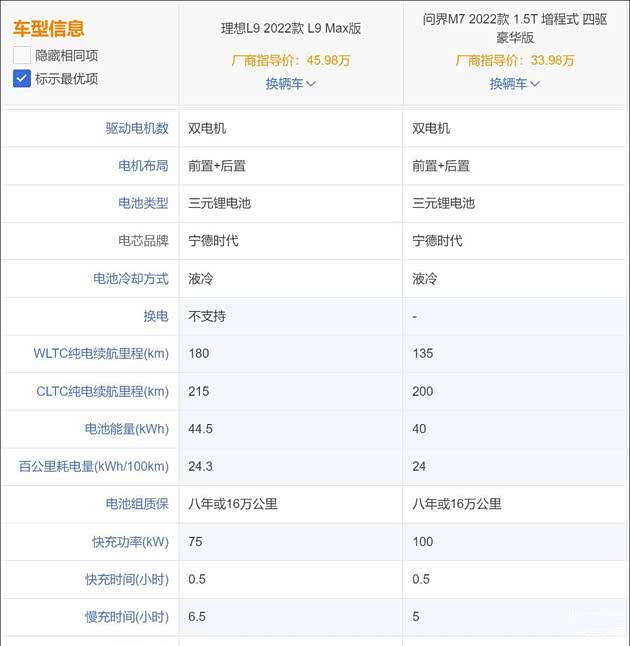Uncheck the 标示最优项 checkbox
Viewport: 630px width, 646px height.
click(x=22, y=78)
